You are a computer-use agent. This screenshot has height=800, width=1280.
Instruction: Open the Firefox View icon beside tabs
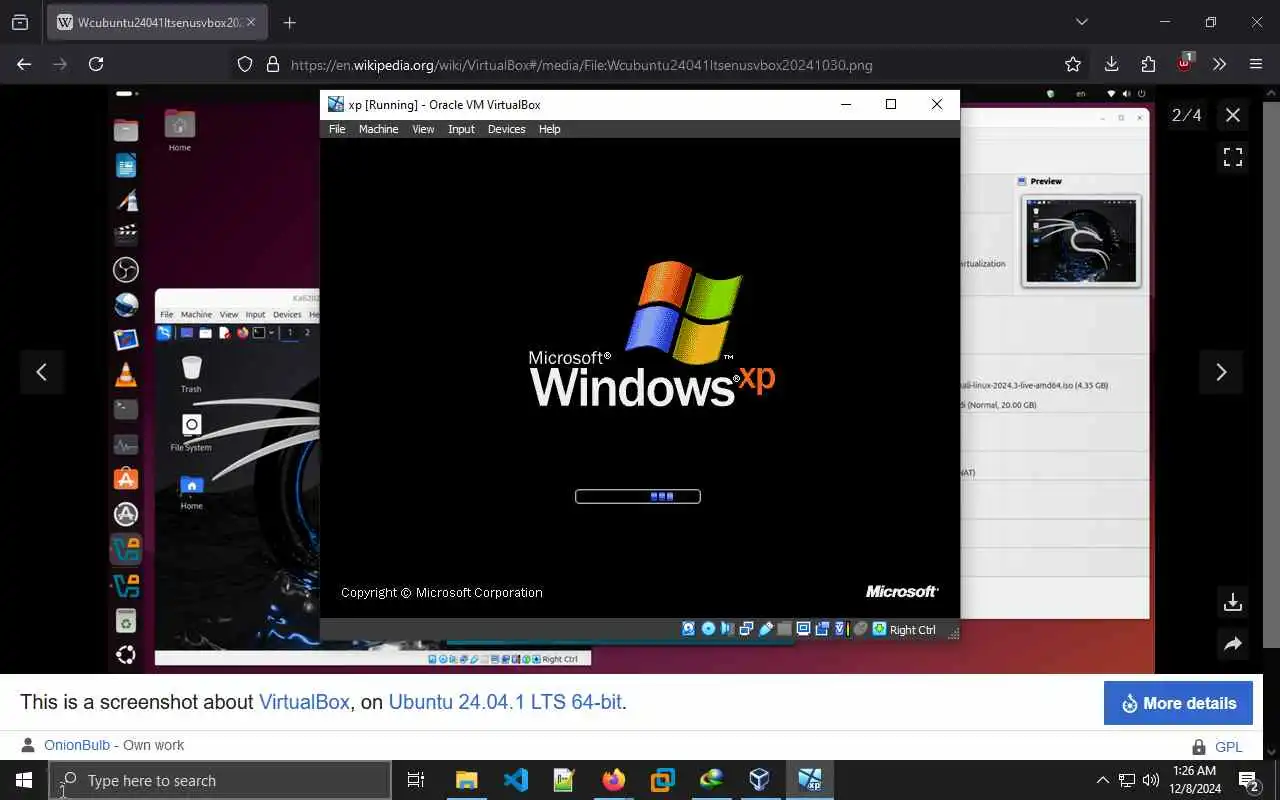20,22
